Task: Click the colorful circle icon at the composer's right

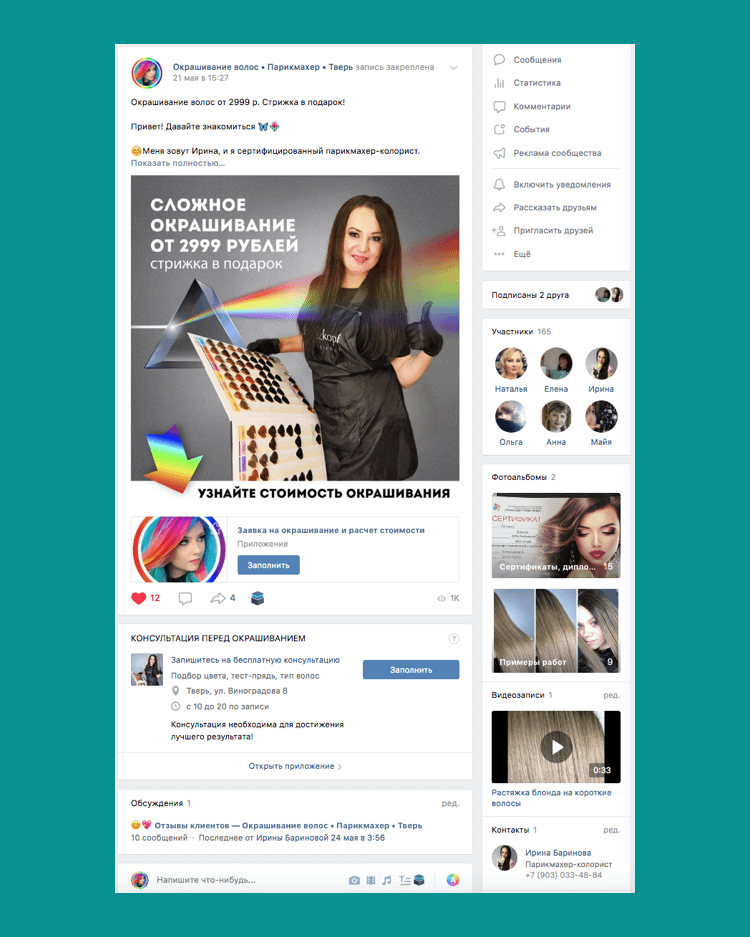Action: (453, 880)
